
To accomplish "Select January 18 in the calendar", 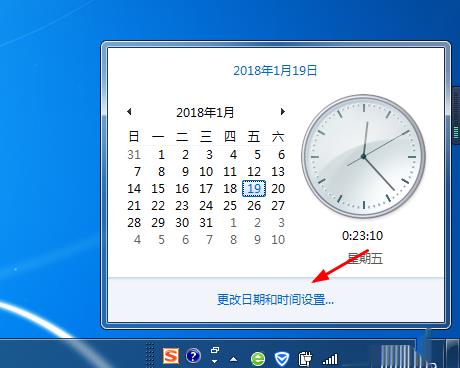I will [230, 189].
